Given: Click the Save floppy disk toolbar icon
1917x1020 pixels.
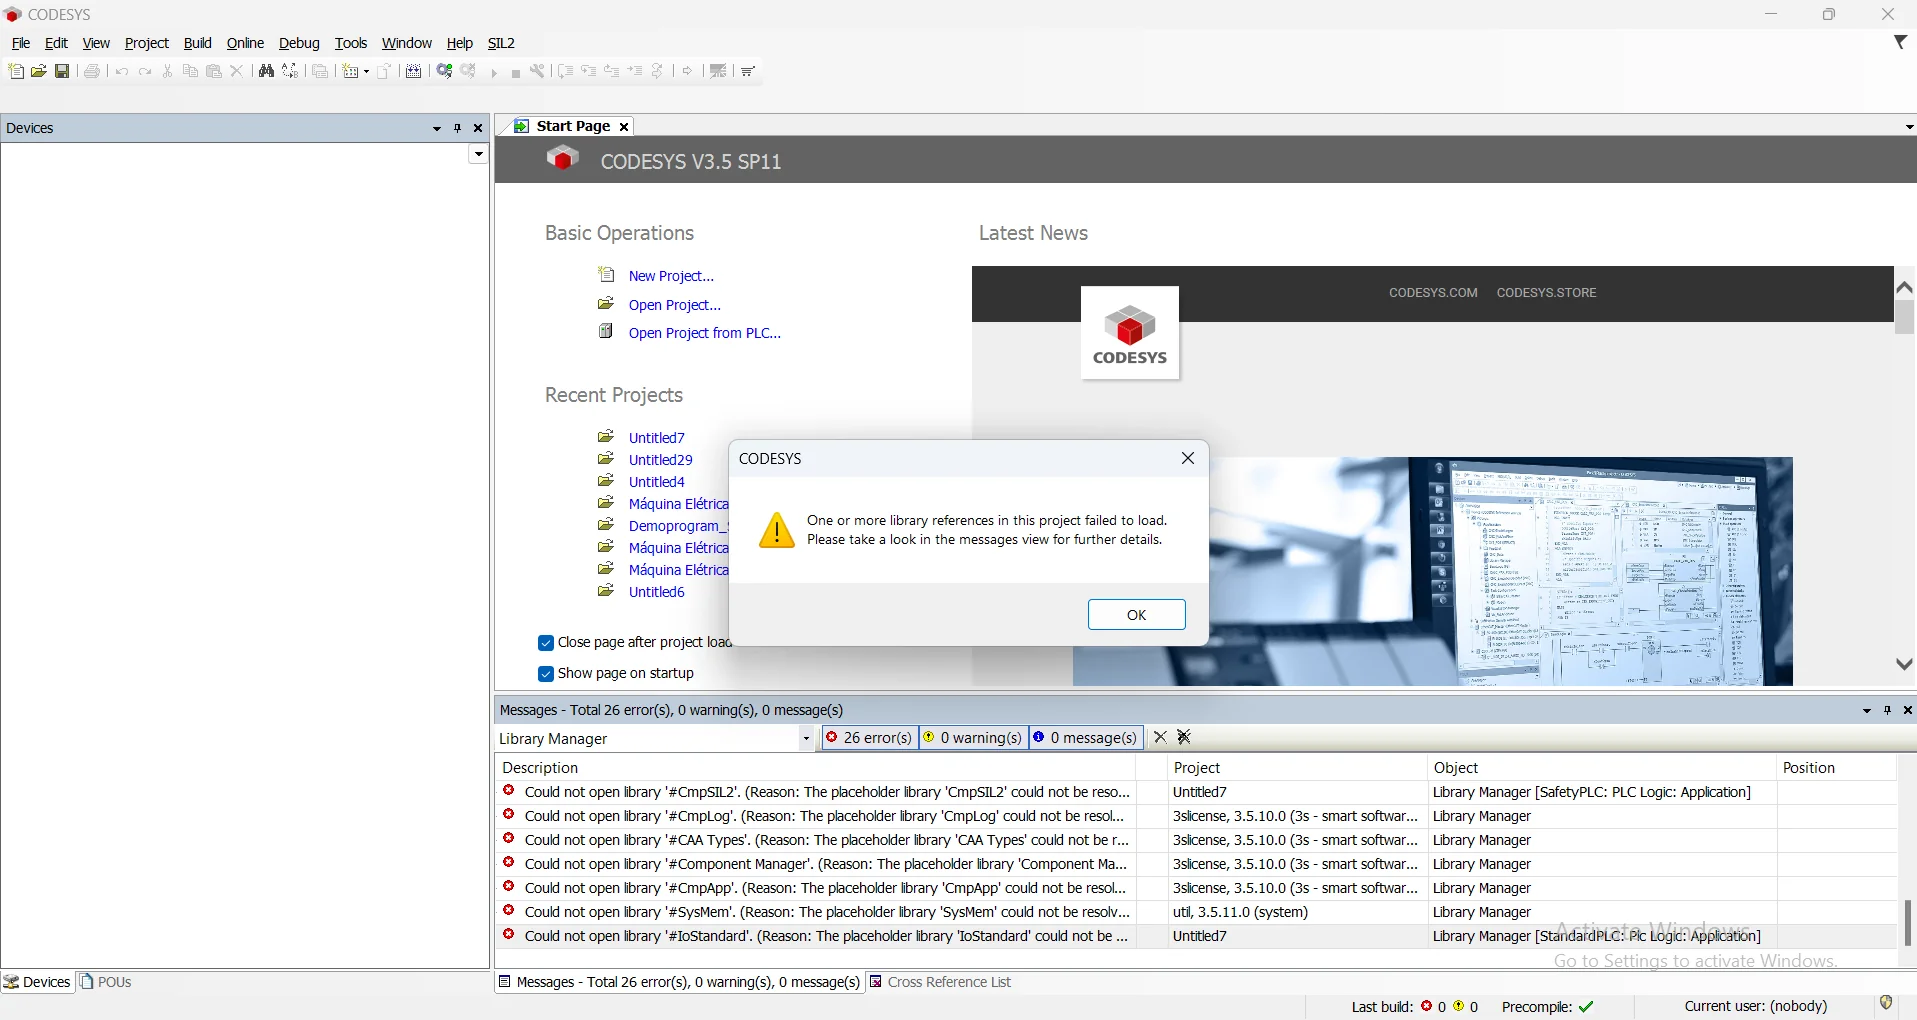Looking at the screenshot, I should click(62, 71).
